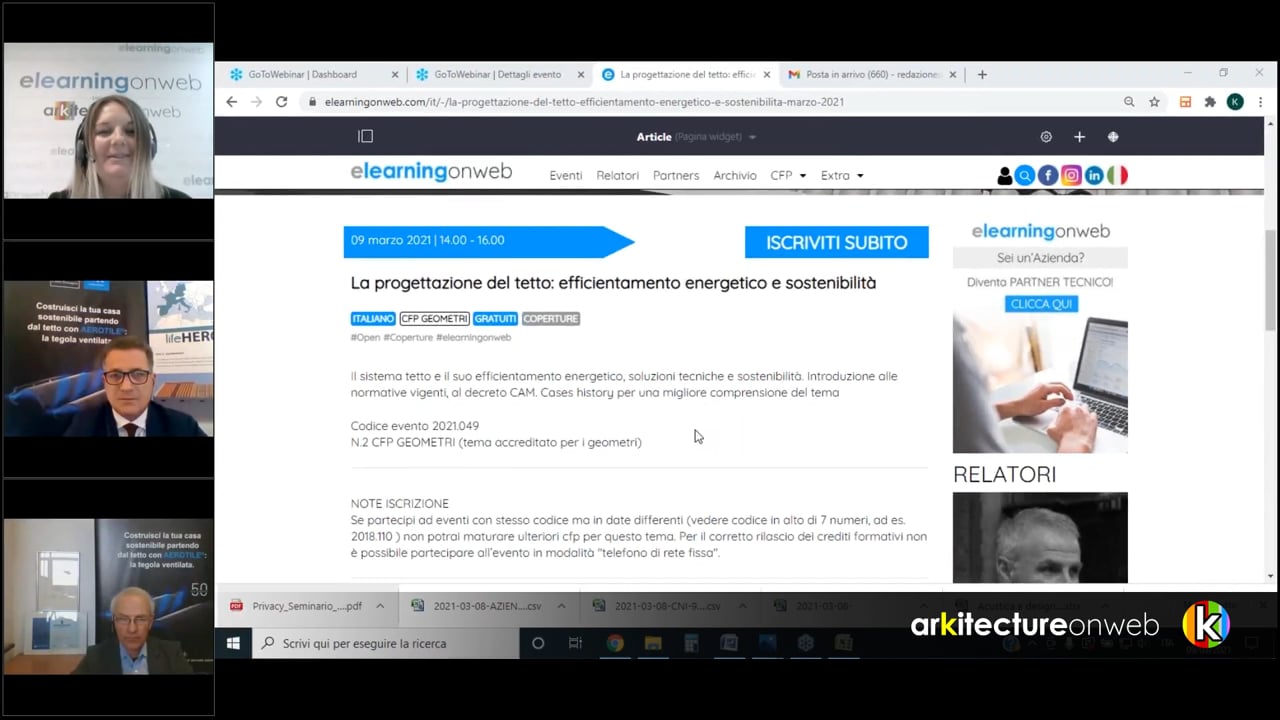Open Task View on the taskbar
This screenshot has width=1280, height=720.
tap(575, 643)
